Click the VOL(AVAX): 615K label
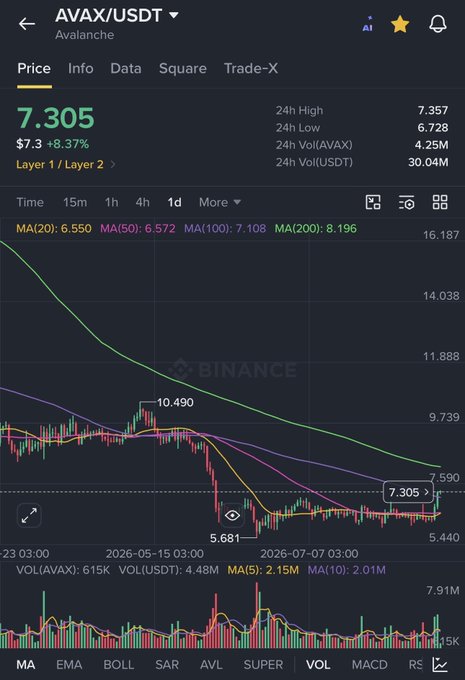 tap(63, 570)
